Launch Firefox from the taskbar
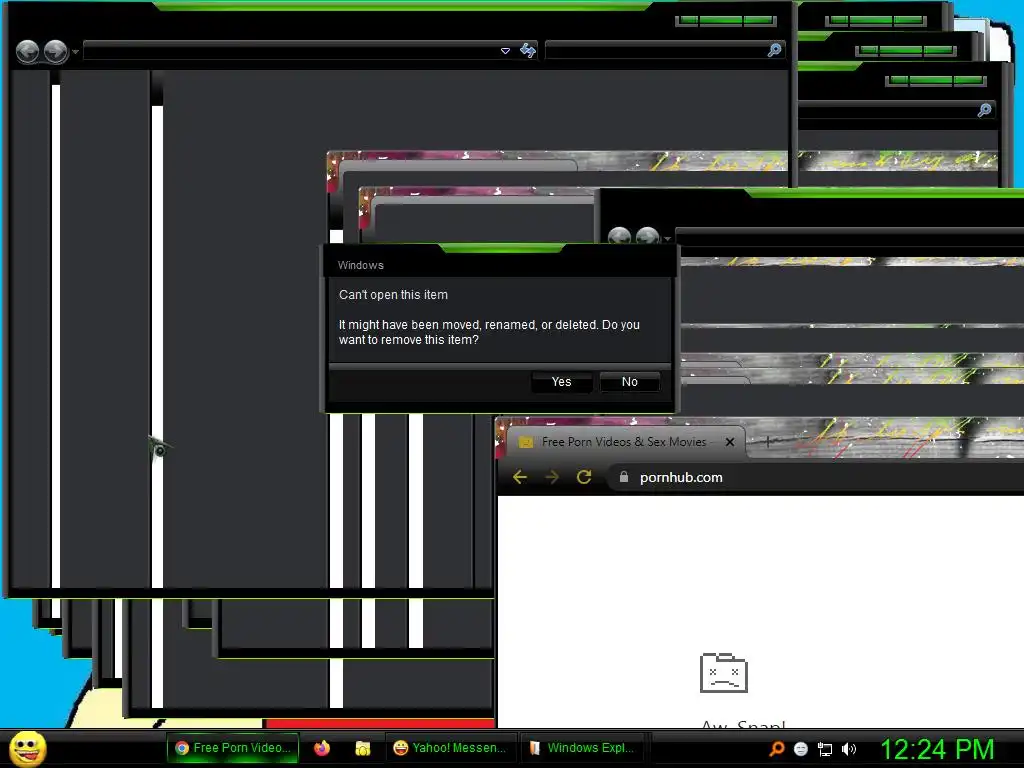This screenshot has width=1024, height=768. [322, 748]
